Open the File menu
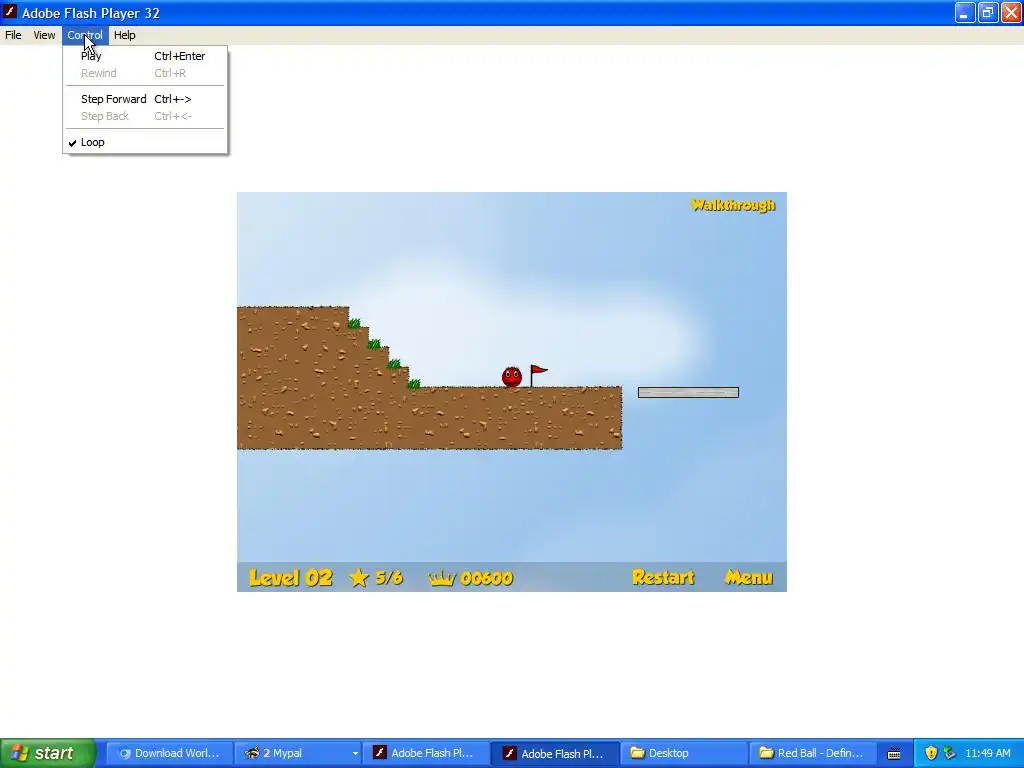The height and width of the screenshot is (768, 1024). (x=13, y=35)
